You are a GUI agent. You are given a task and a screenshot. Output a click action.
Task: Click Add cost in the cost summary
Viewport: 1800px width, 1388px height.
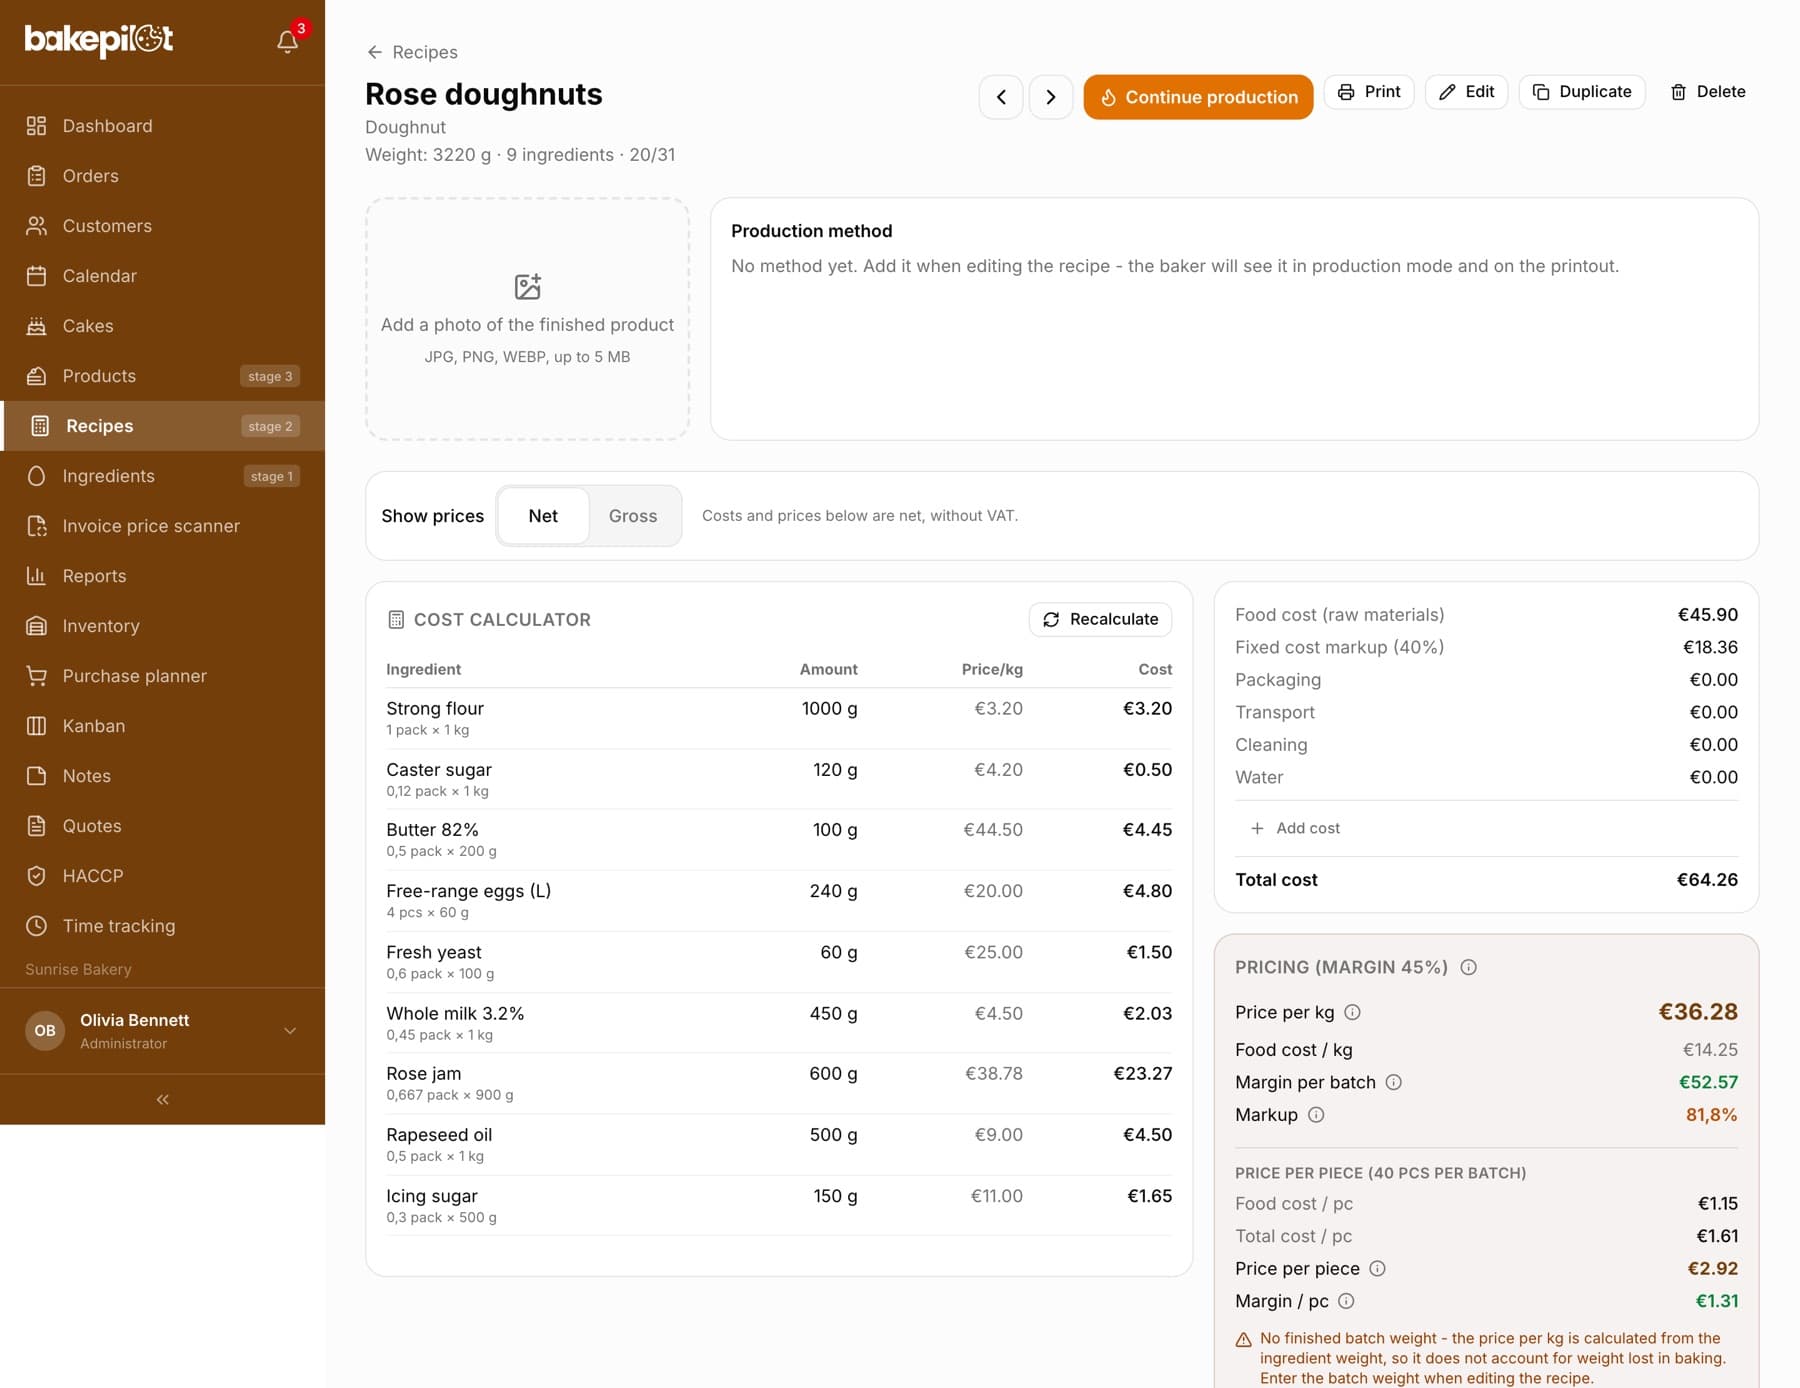pos(1295,828)
